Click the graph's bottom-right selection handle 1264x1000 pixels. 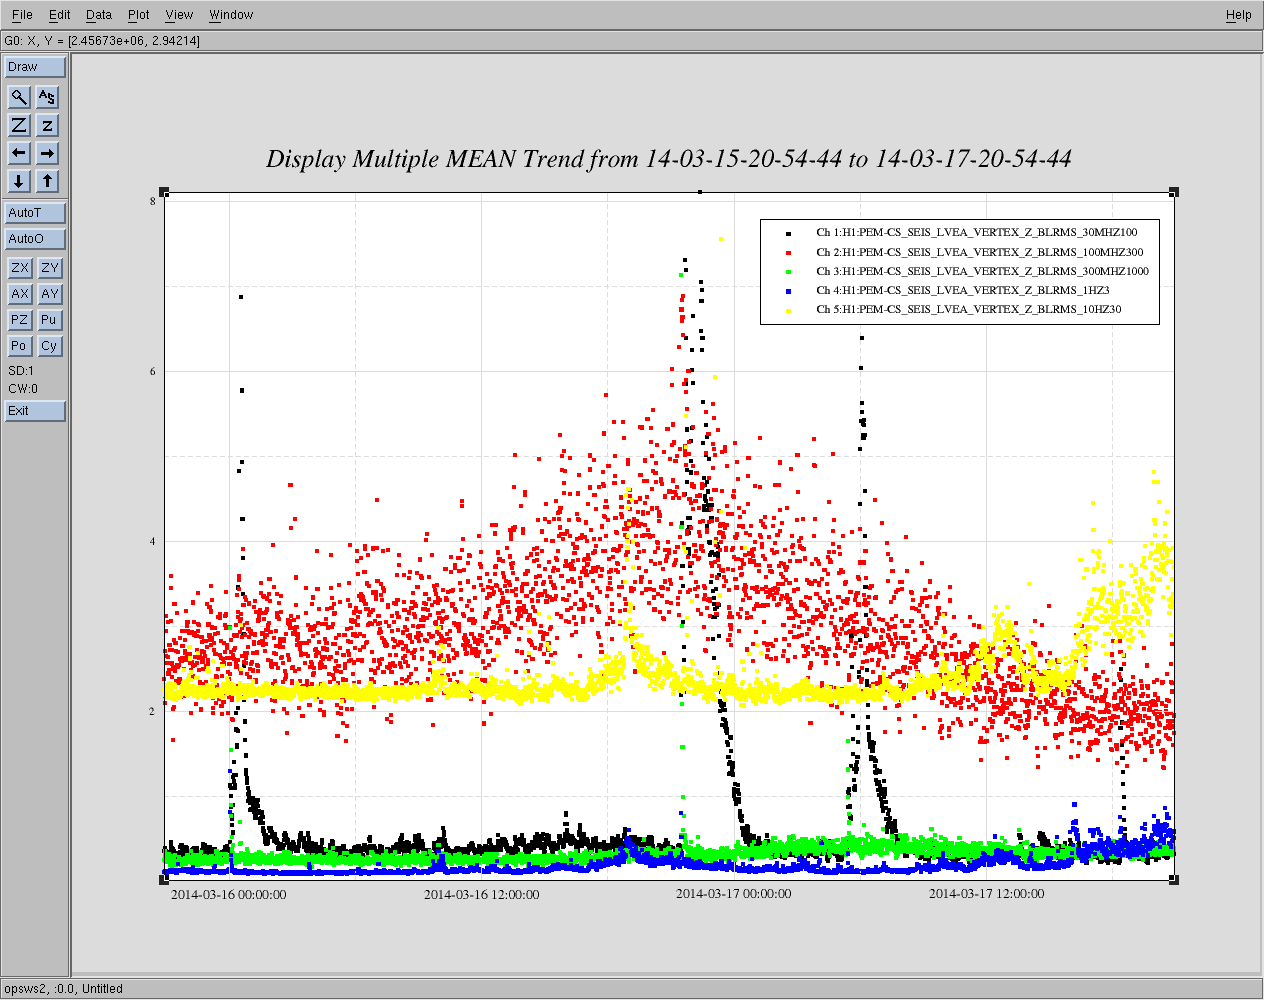1174,879
